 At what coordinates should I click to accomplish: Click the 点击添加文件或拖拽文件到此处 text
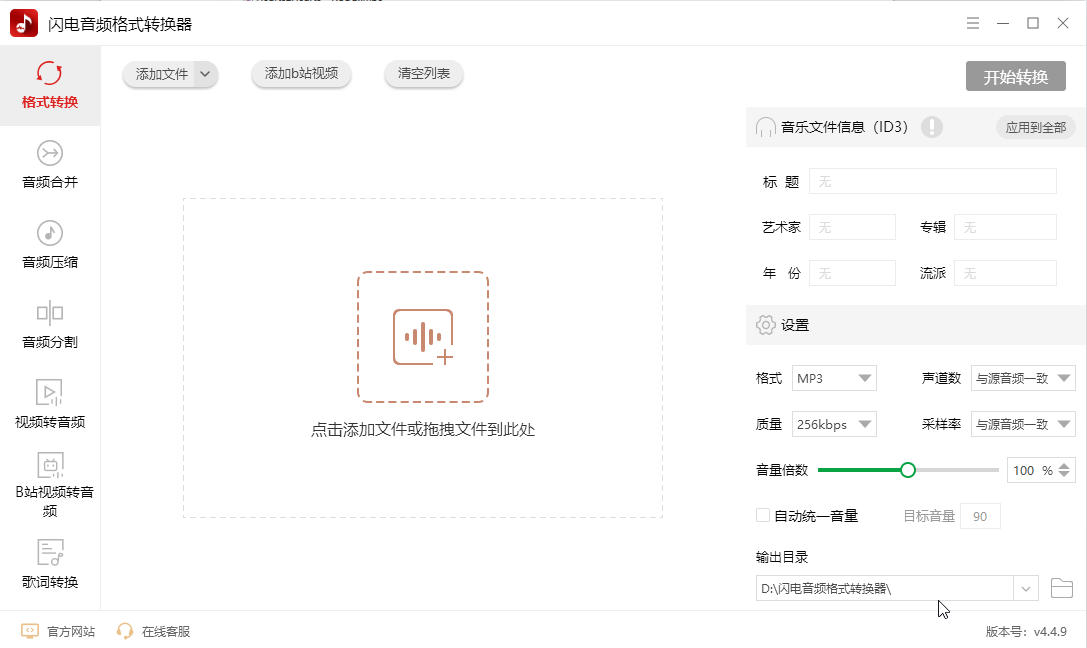pyautogui.click(x=423, y=430)
